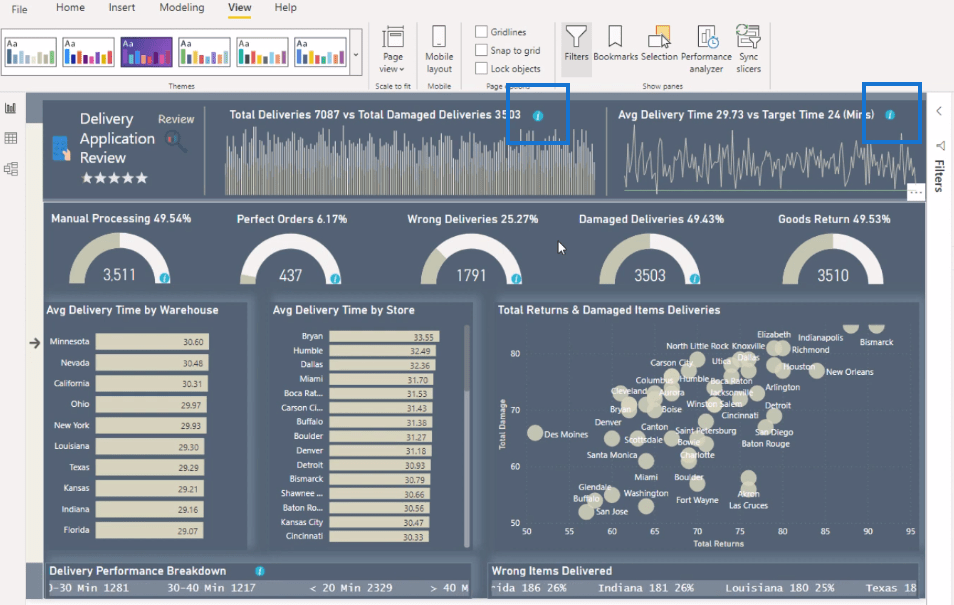Viewport: 954px width, 605px height.
Task: Click 'Louisiana 180 25%' ticker text
Action: tap(779, 588)
